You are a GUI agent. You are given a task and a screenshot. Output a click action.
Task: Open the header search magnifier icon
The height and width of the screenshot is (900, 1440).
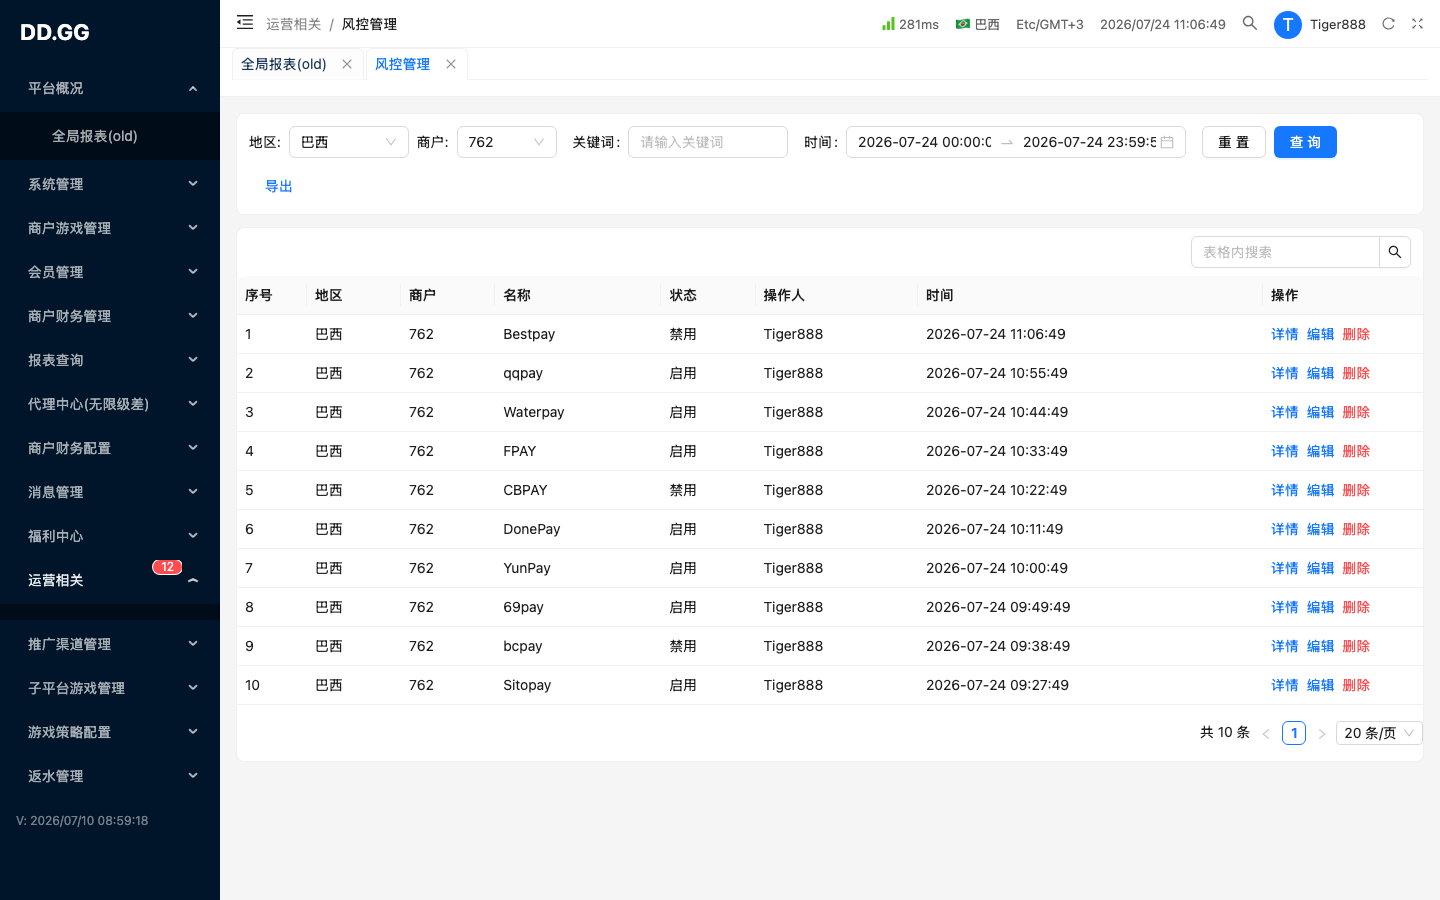[1249, 23]
